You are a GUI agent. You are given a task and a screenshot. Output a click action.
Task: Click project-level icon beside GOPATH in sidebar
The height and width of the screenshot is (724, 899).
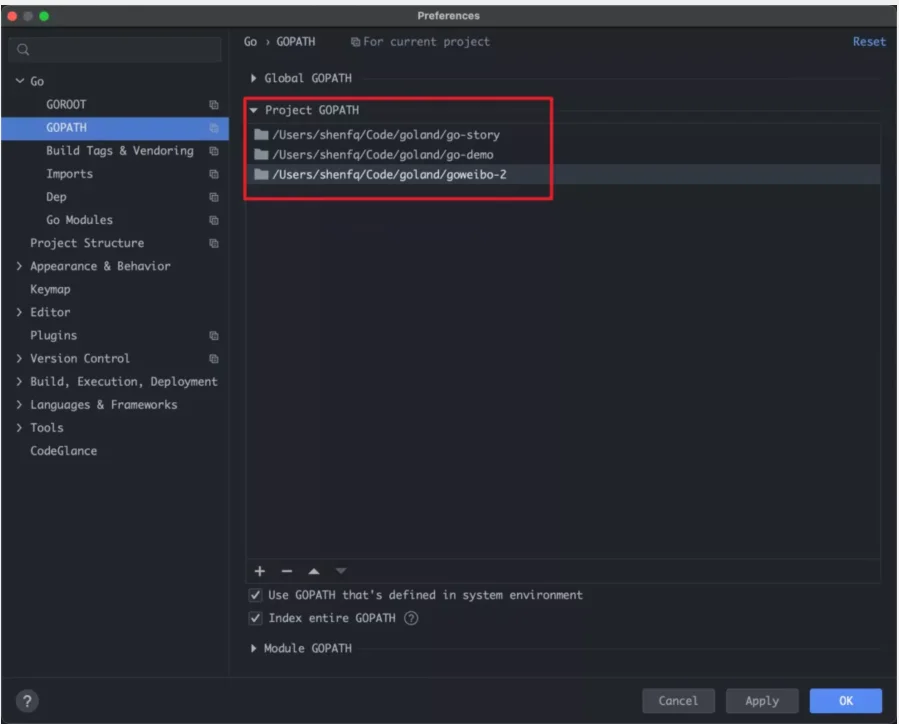214,127
